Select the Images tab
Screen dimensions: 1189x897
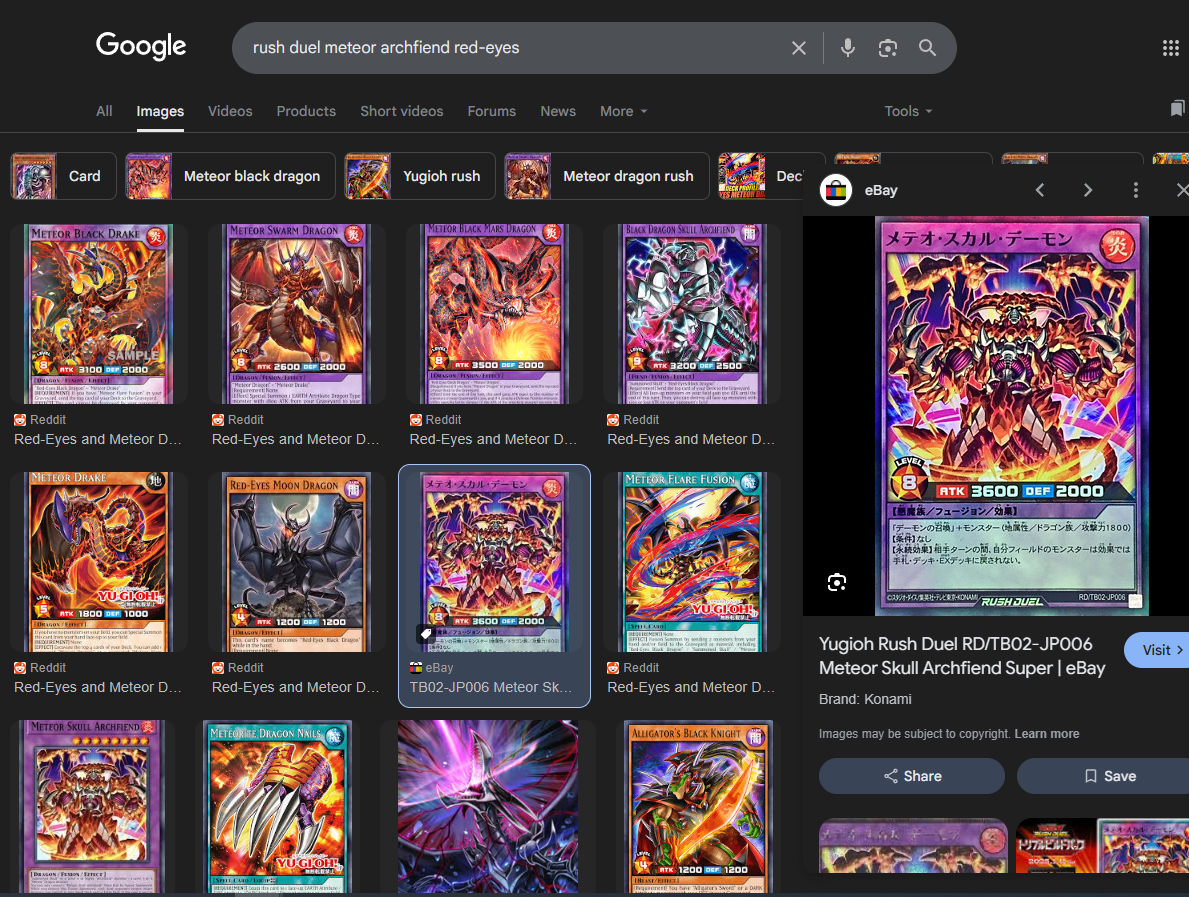(x=160, y=111)
